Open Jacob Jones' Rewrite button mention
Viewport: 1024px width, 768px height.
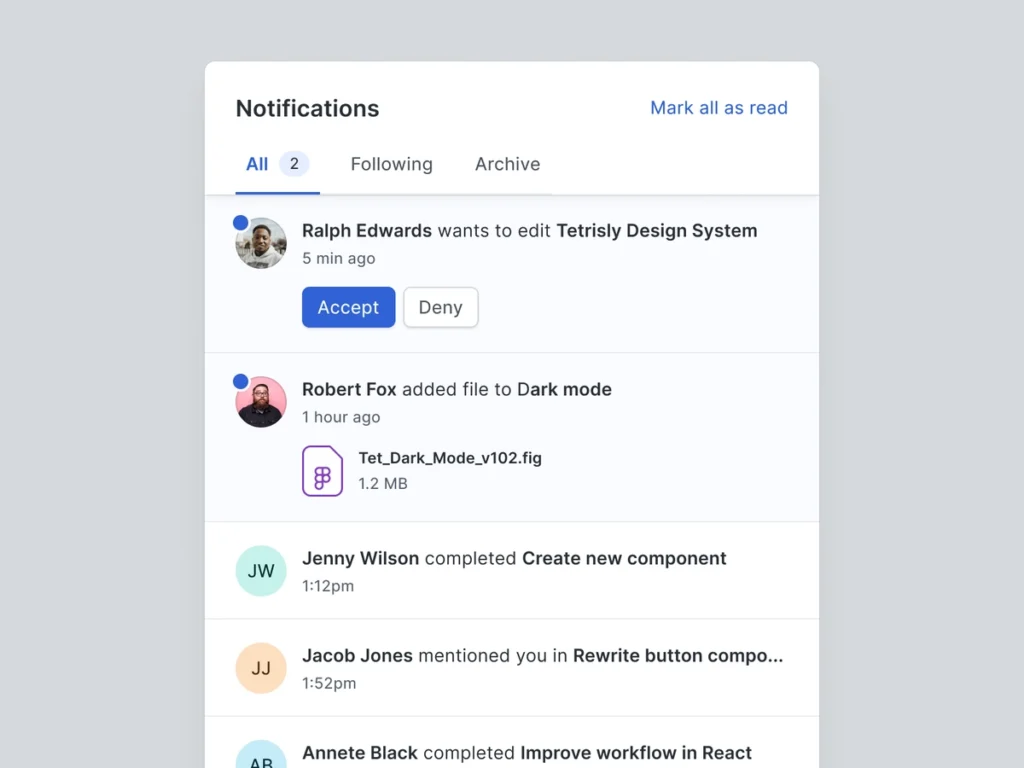click(x=677, y=656)
